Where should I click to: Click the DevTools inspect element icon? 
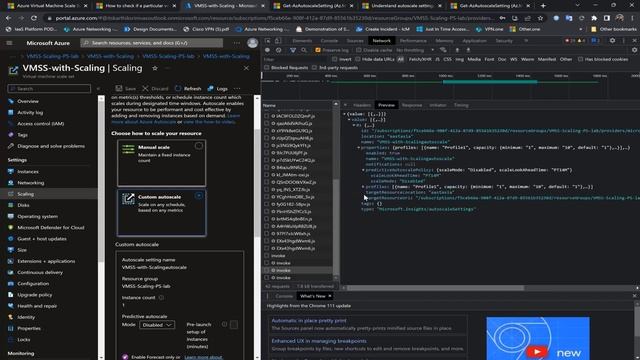(x=268, y=41)
